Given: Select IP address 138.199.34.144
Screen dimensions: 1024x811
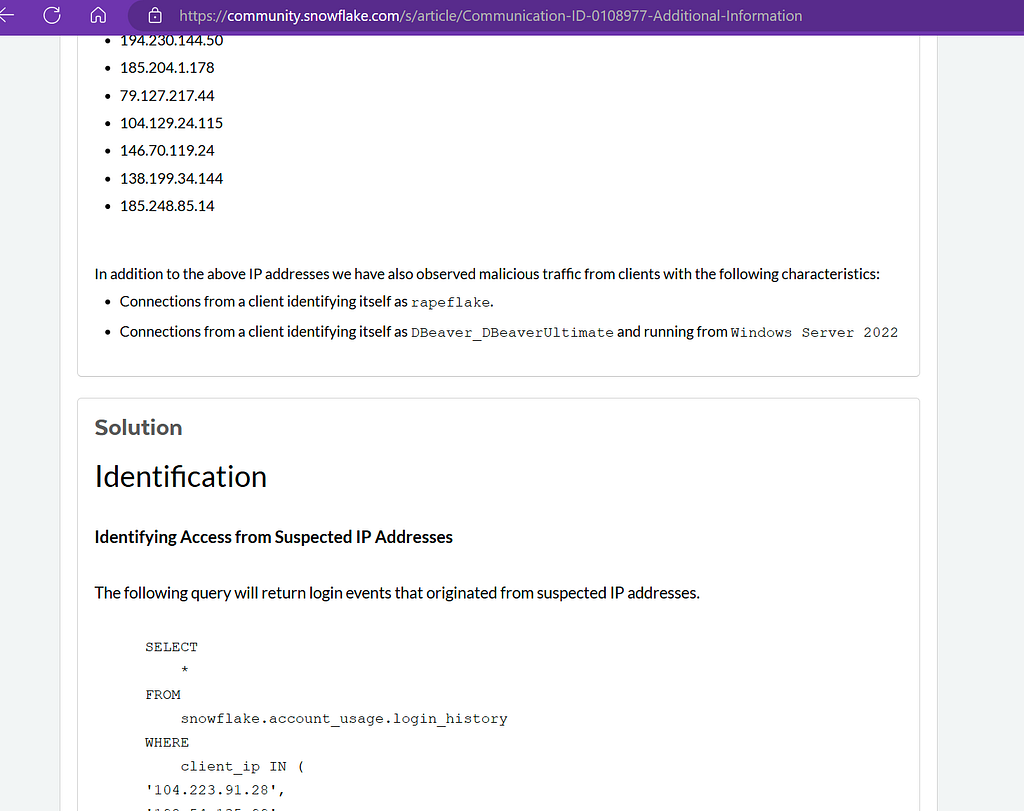Looking at the screenshot, I should pos(171,178).
